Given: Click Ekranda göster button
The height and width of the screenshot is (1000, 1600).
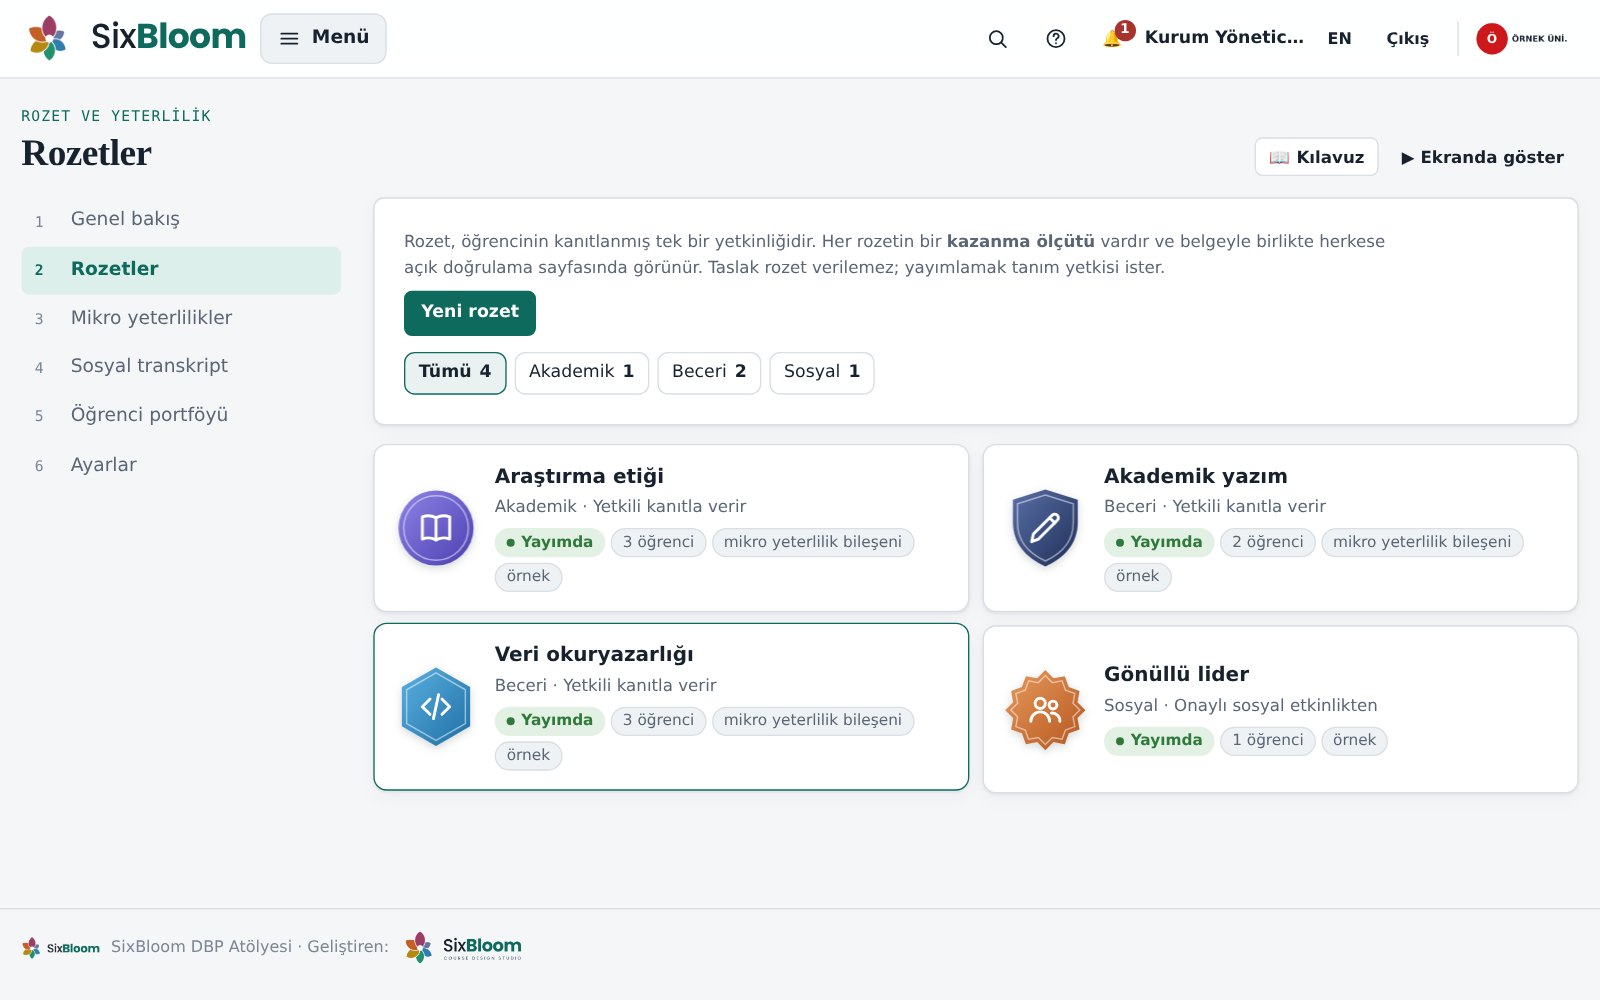Looking at the screenshot, I should pos(1482,157).
